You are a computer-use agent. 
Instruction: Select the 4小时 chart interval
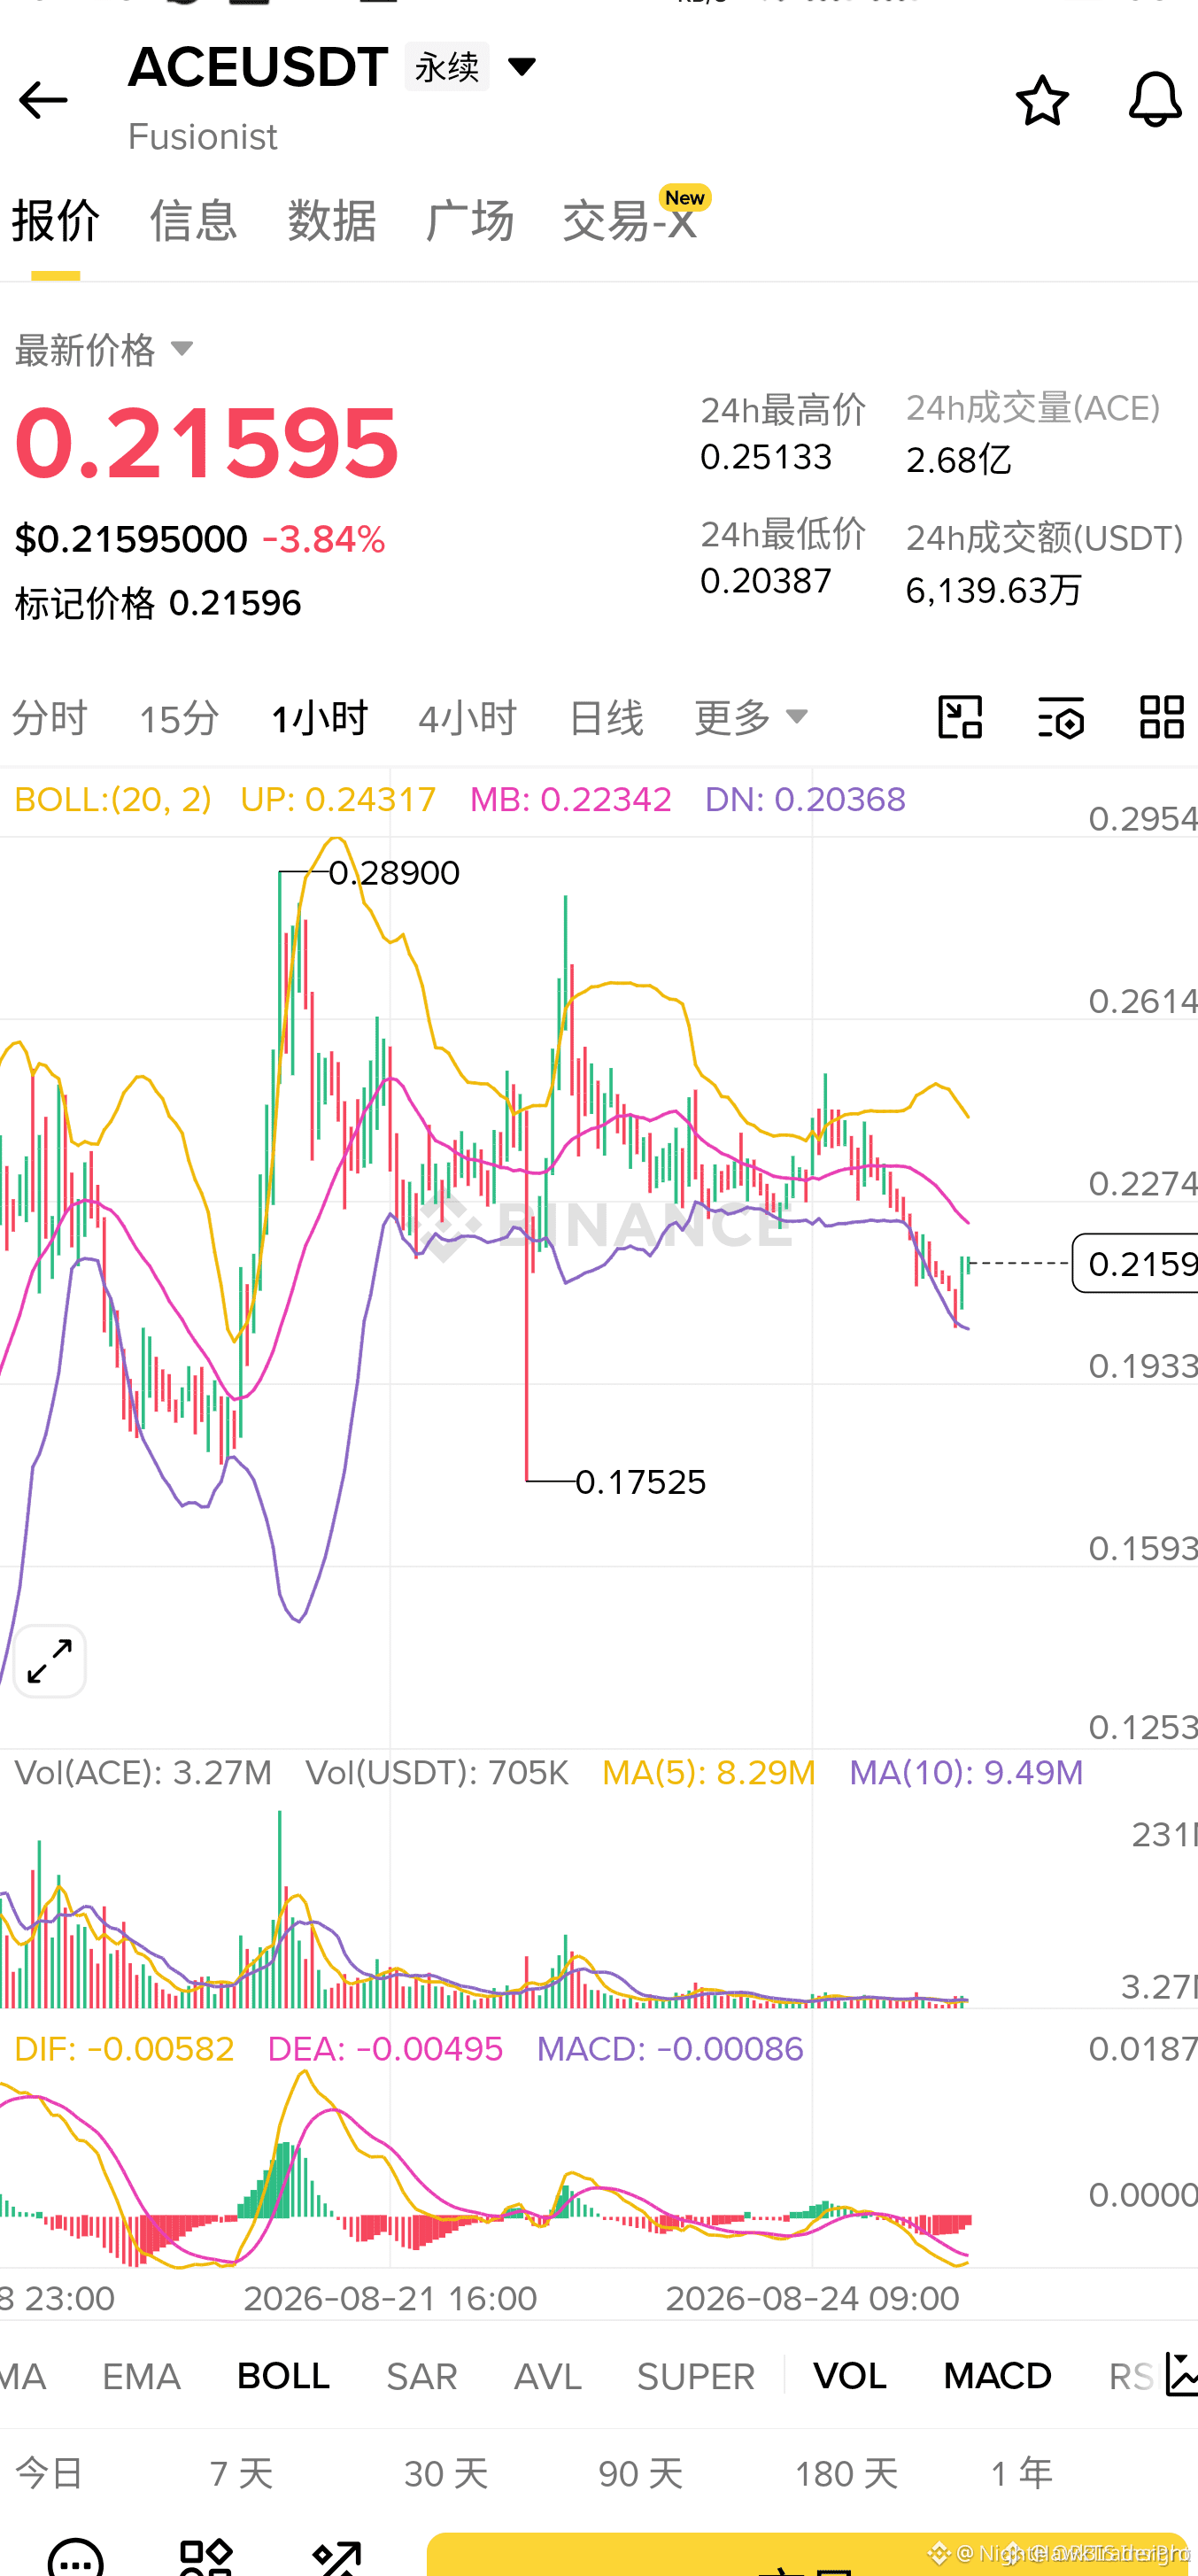(468, 718)
